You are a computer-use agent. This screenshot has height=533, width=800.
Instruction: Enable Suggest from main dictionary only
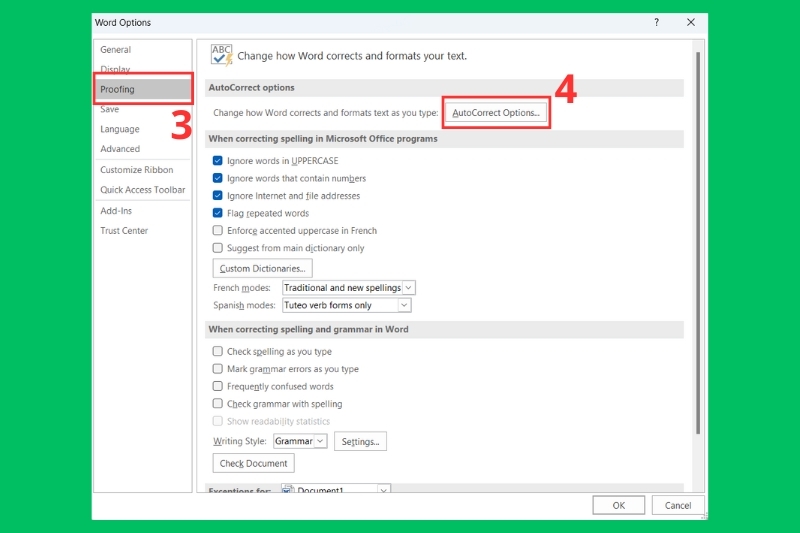217,248
